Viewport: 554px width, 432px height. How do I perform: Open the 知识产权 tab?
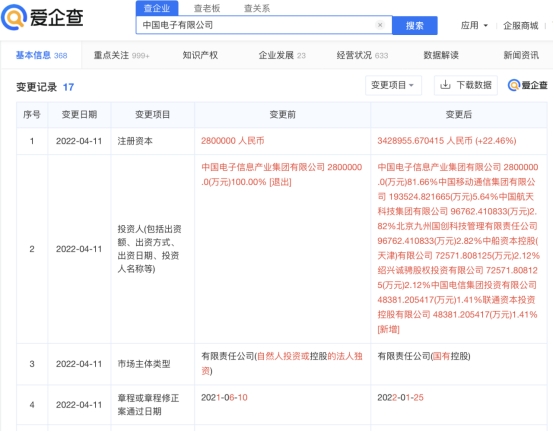pyautogui.click(x=200, y=55)
